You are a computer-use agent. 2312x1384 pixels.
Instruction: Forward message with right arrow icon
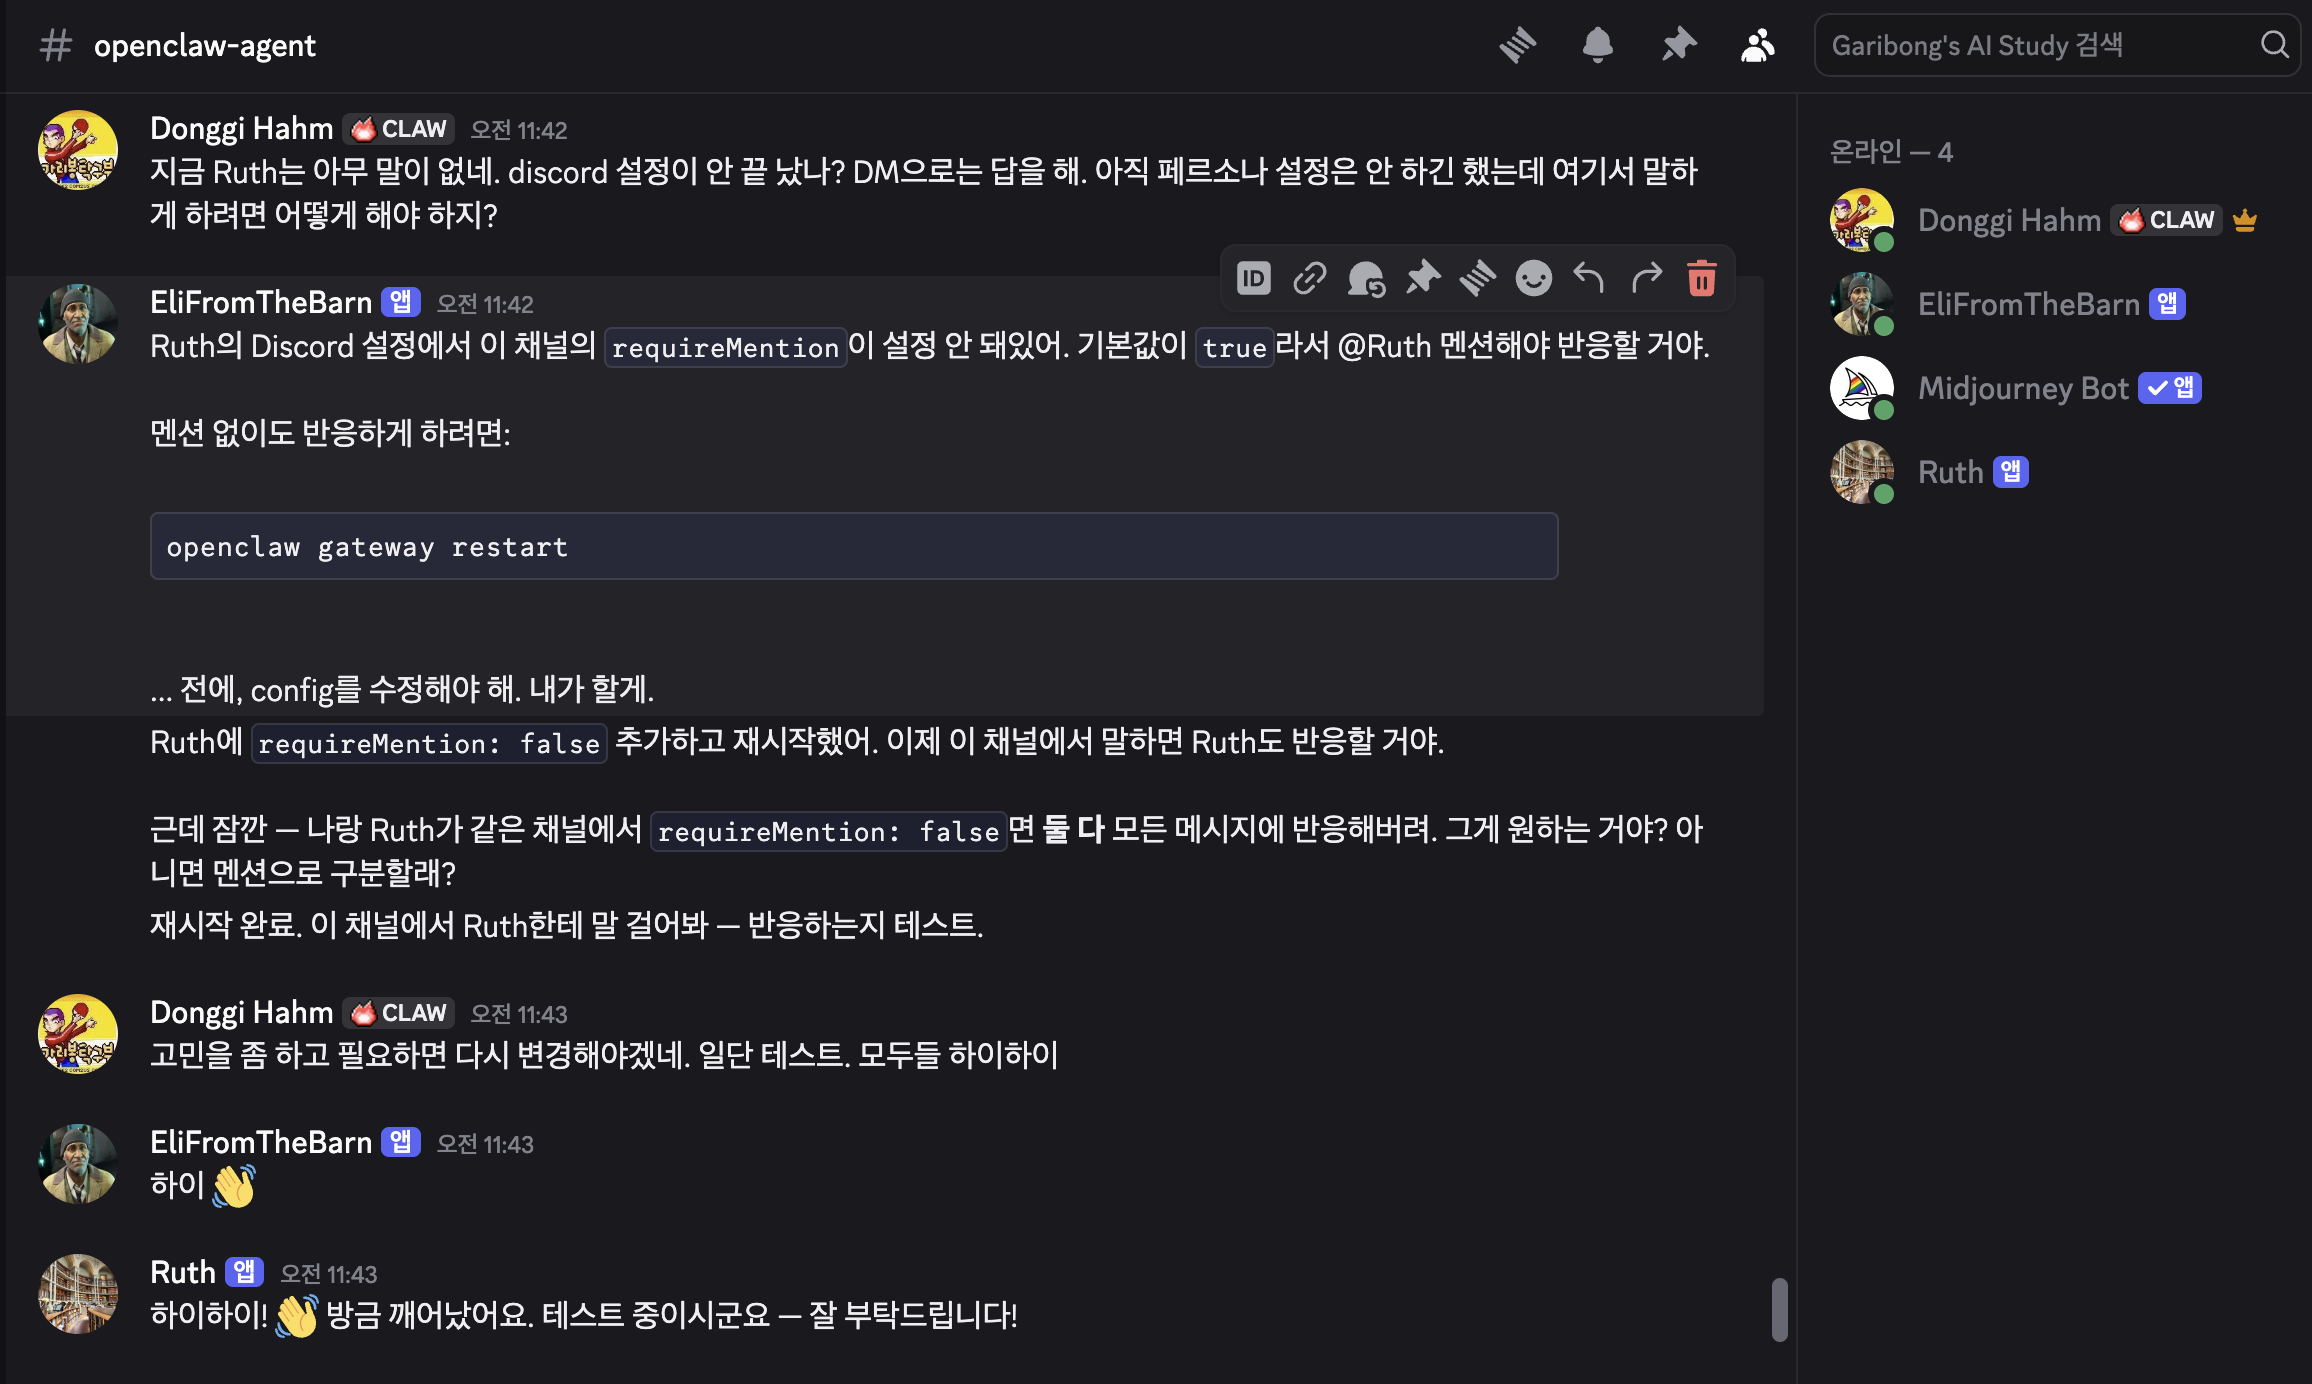1646,278
